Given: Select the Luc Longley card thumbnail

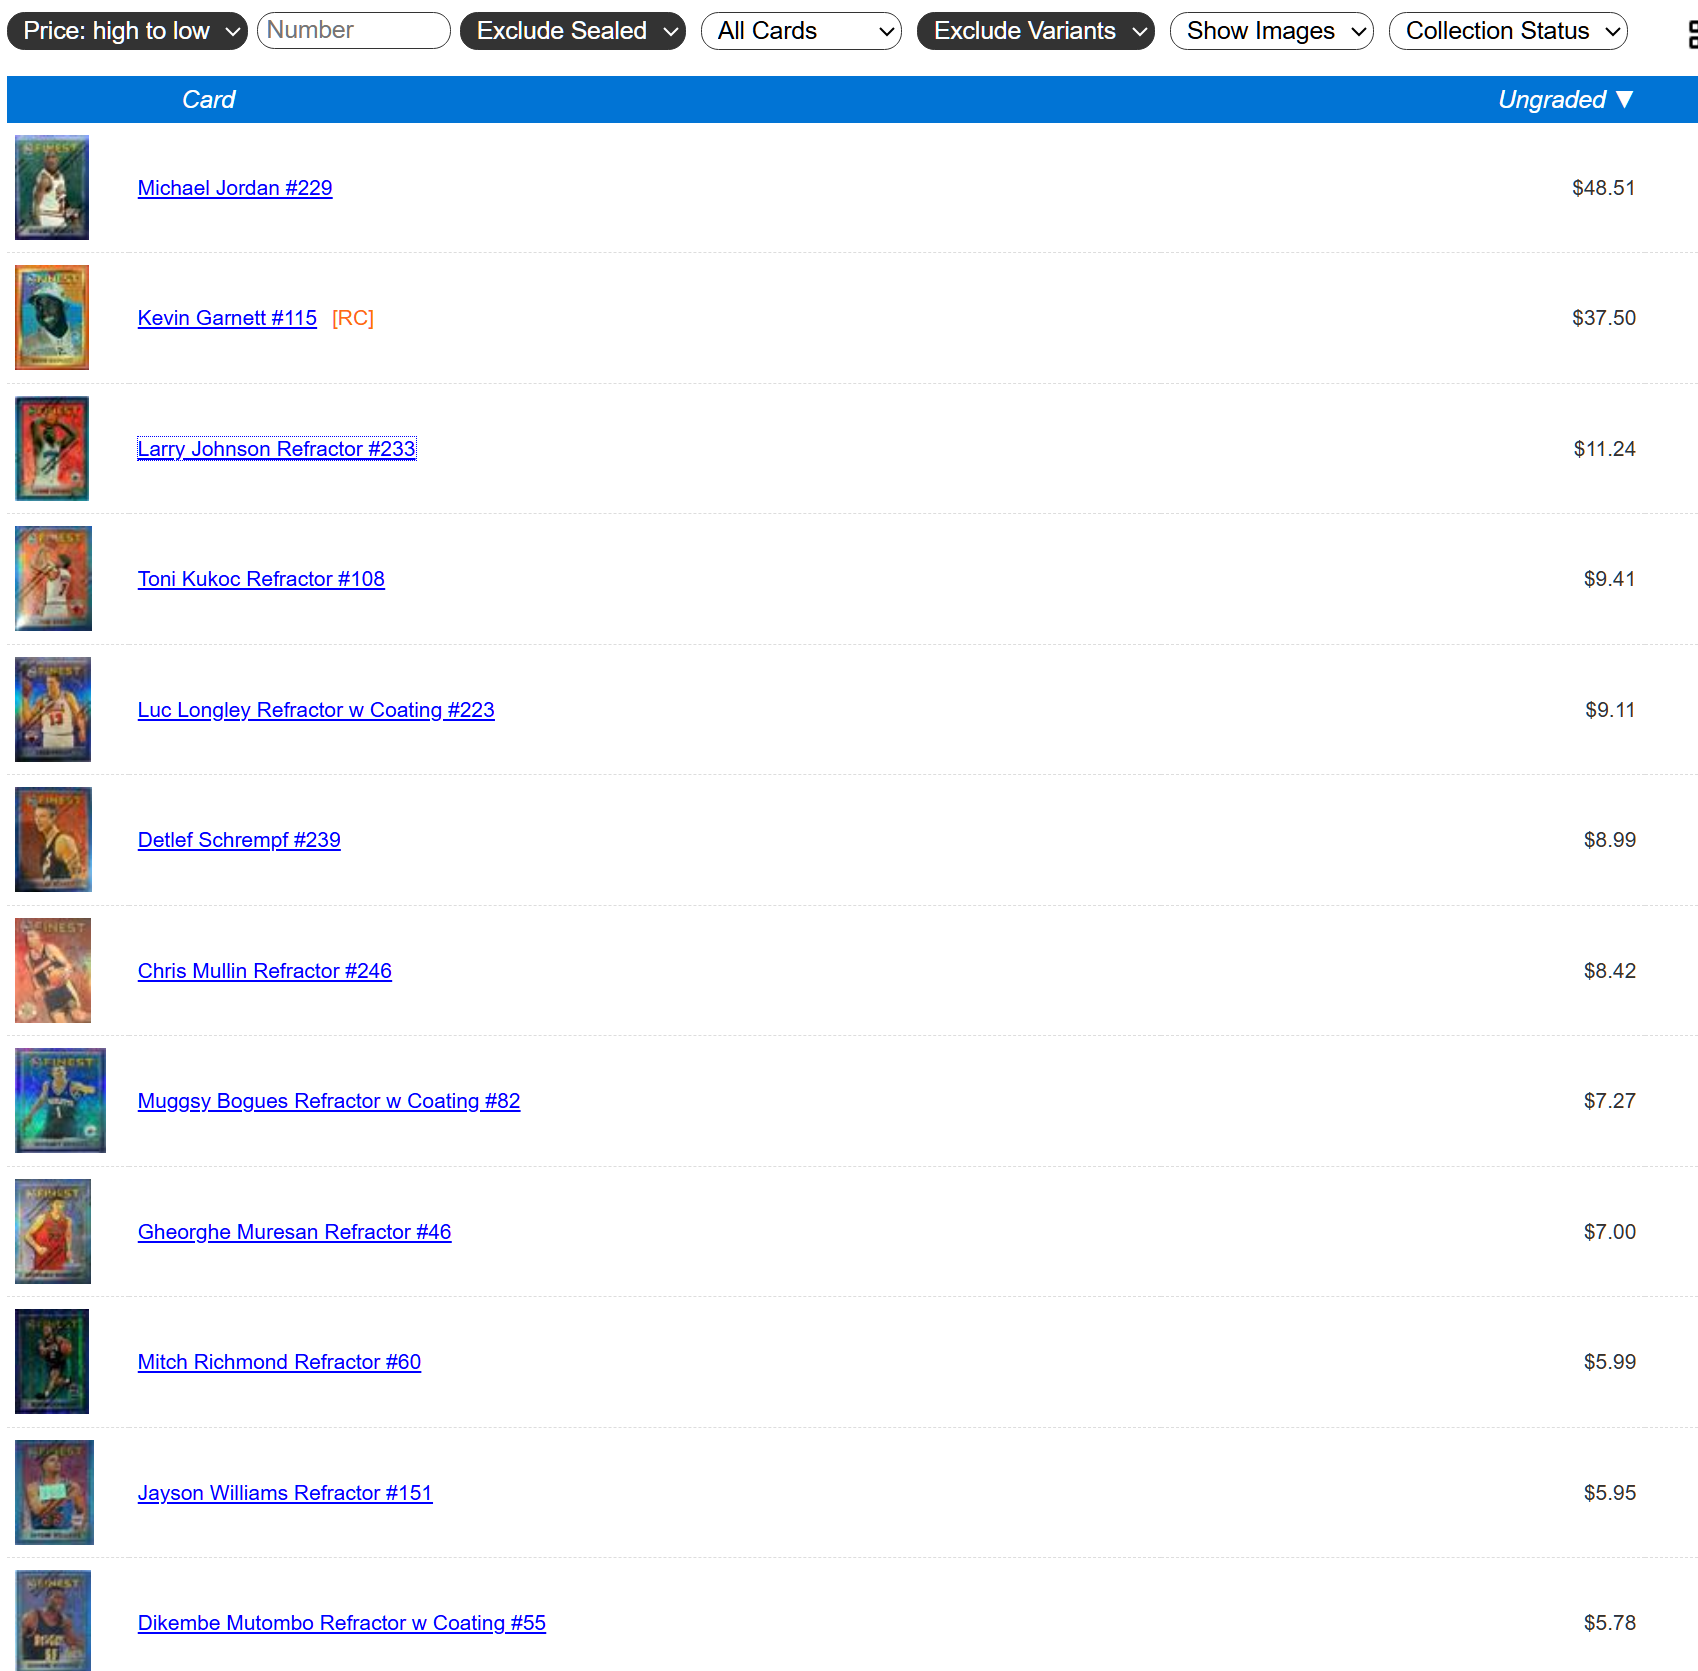Looking at the screenshot, I should [x=53, y=709].
